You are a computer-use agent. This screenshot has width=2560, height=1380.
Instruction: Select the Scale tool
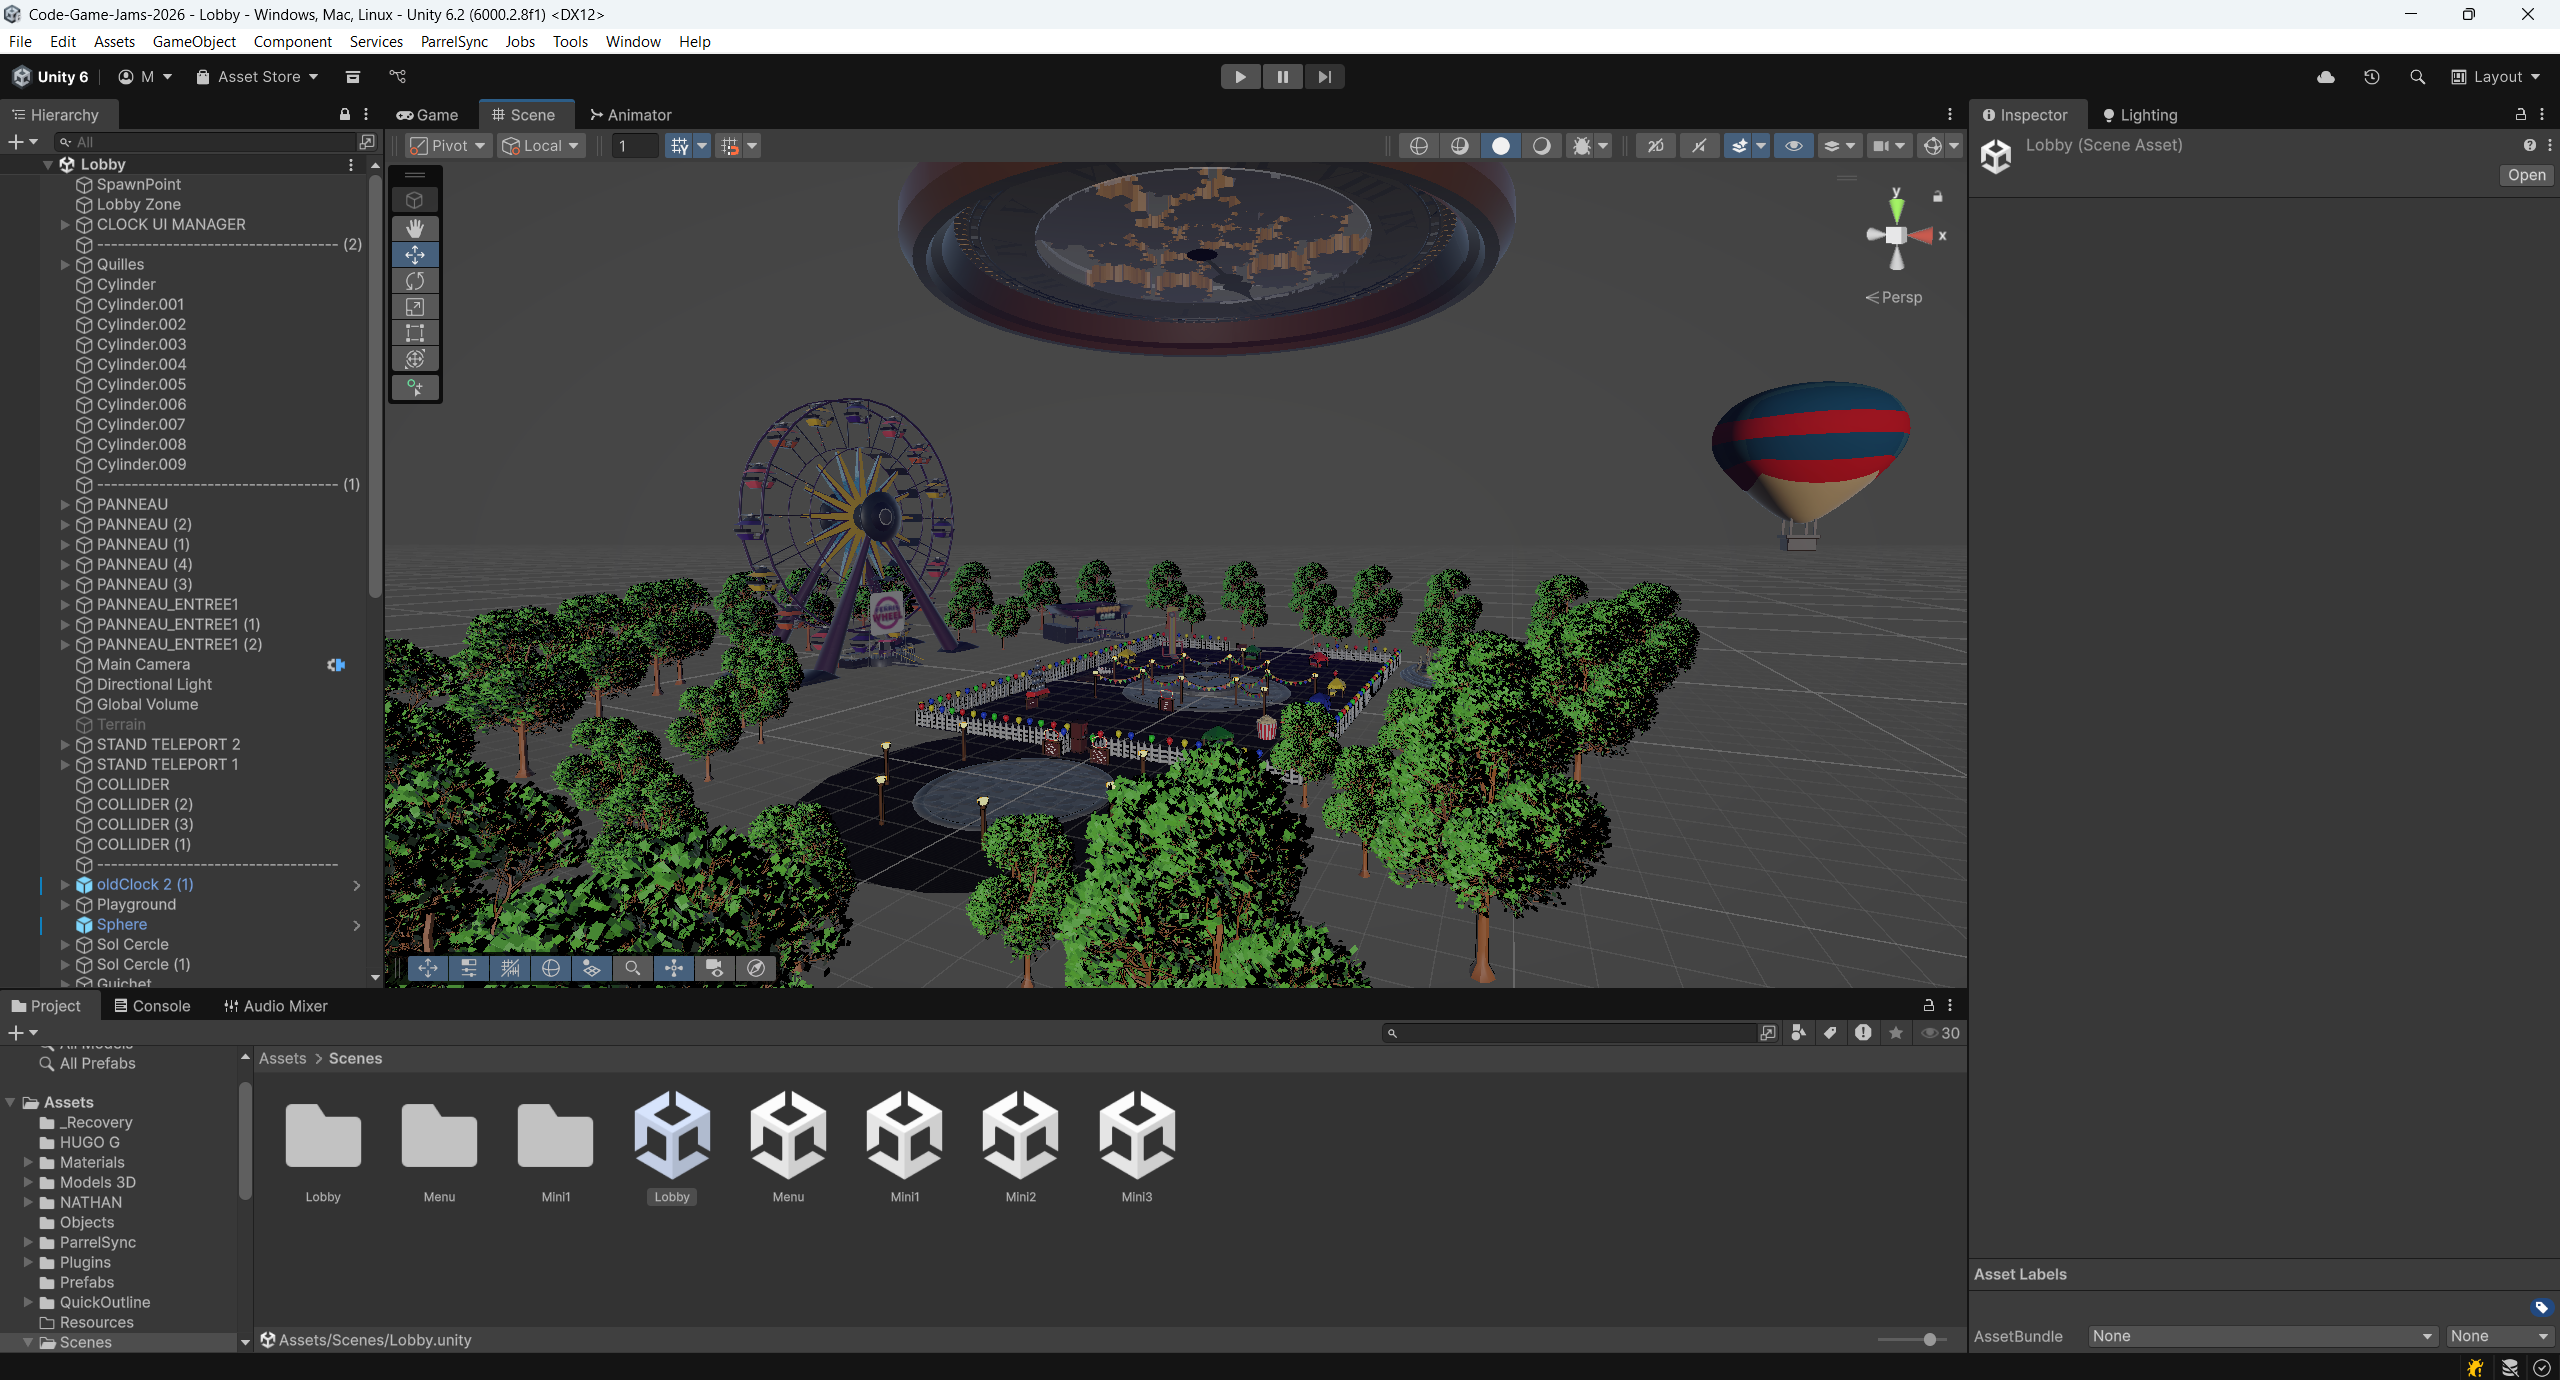point(415,307)
